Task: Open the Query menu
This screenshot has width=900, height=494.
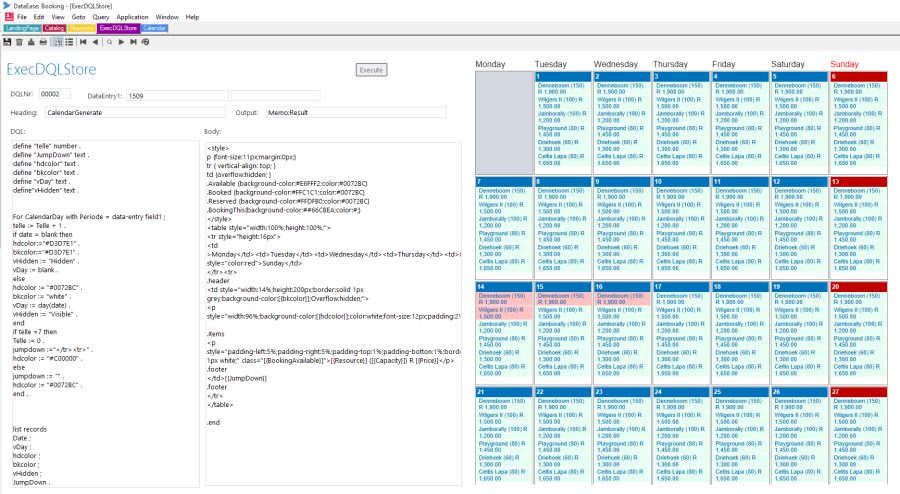Action: (x=101, y=17)
